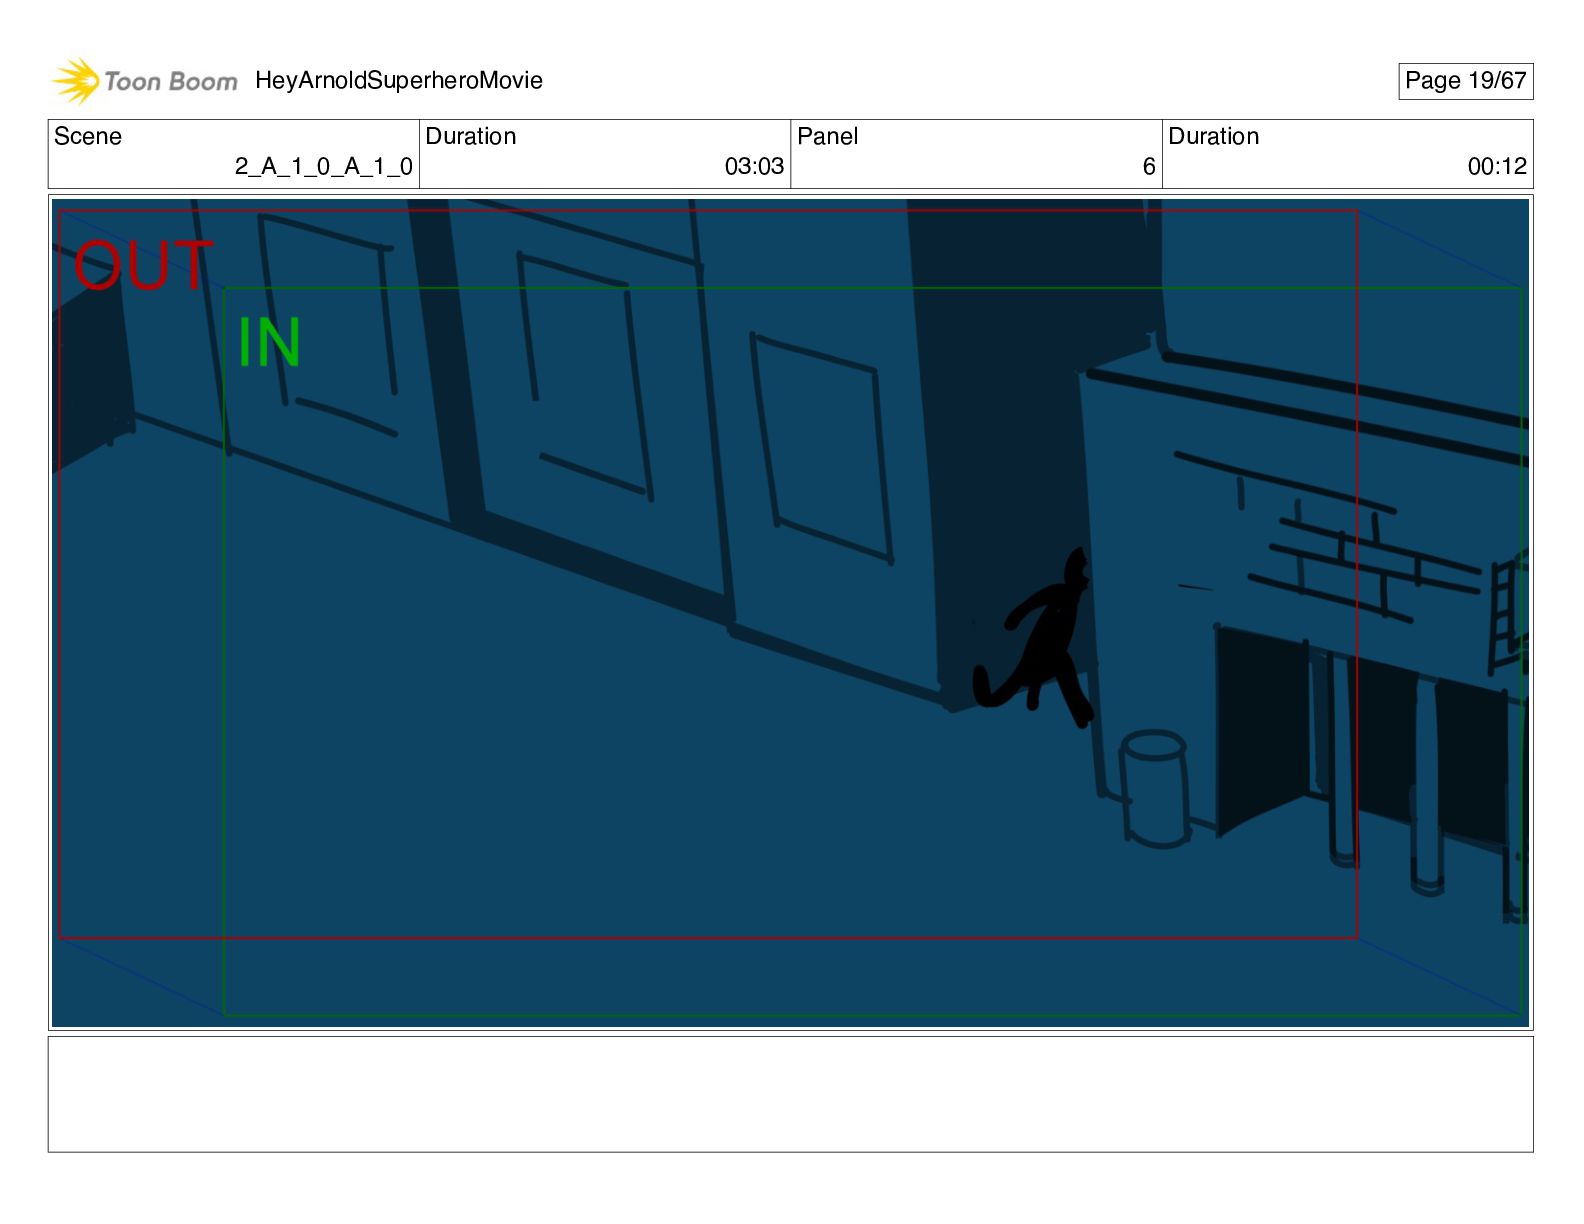
Task: Select the Panel header label
Action: pyautogui.click(x=828, y=136)
